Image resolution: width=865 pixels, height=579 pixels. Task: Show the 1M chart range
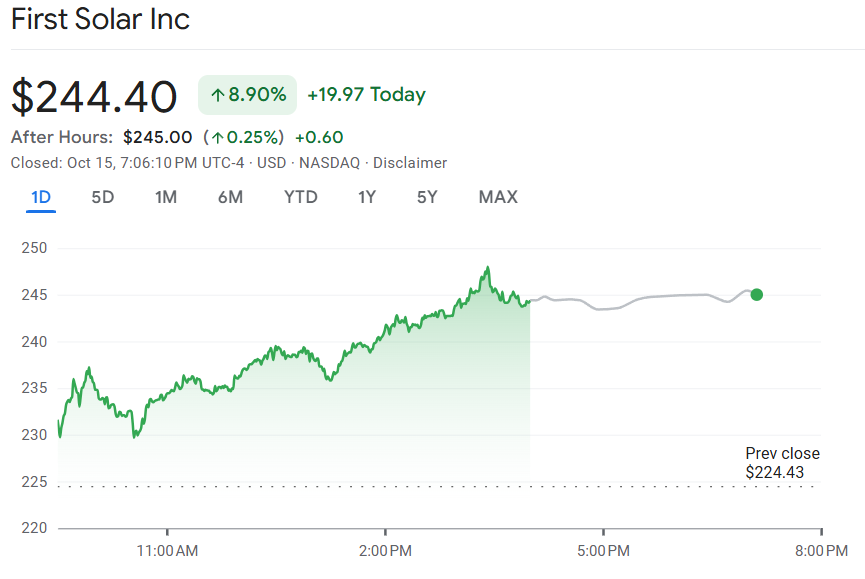pyautogui.click(x=166, y=197)
